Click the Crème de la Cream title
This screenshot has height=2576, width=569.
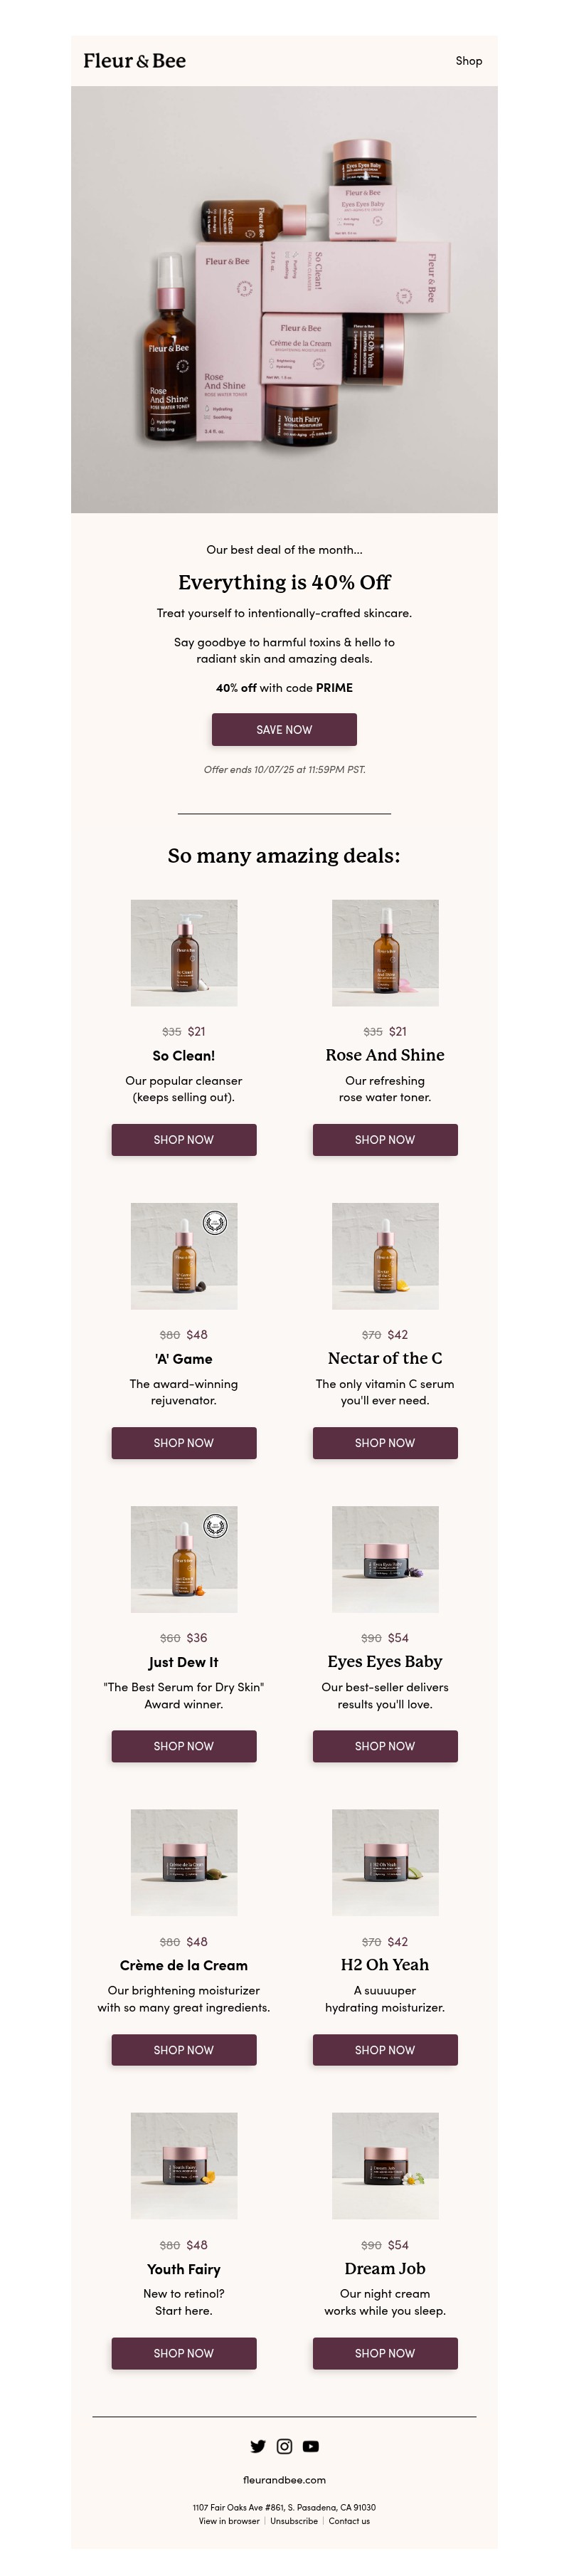[184, 1964]
